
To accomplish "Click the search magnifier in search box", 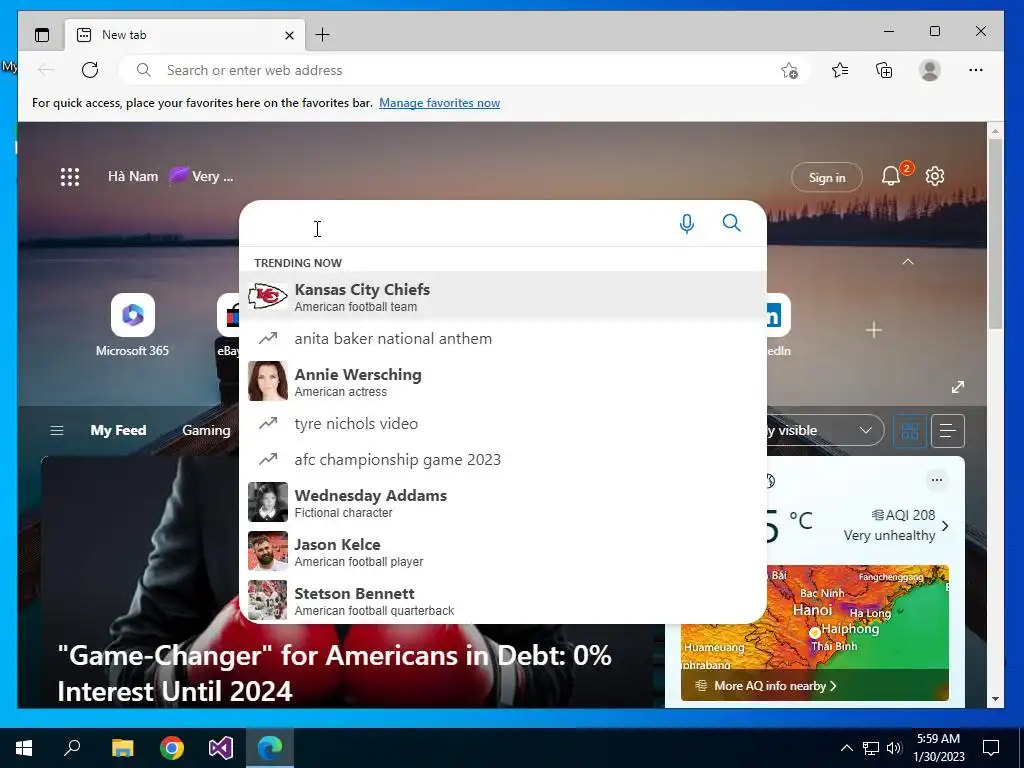I will coord(731,223).
